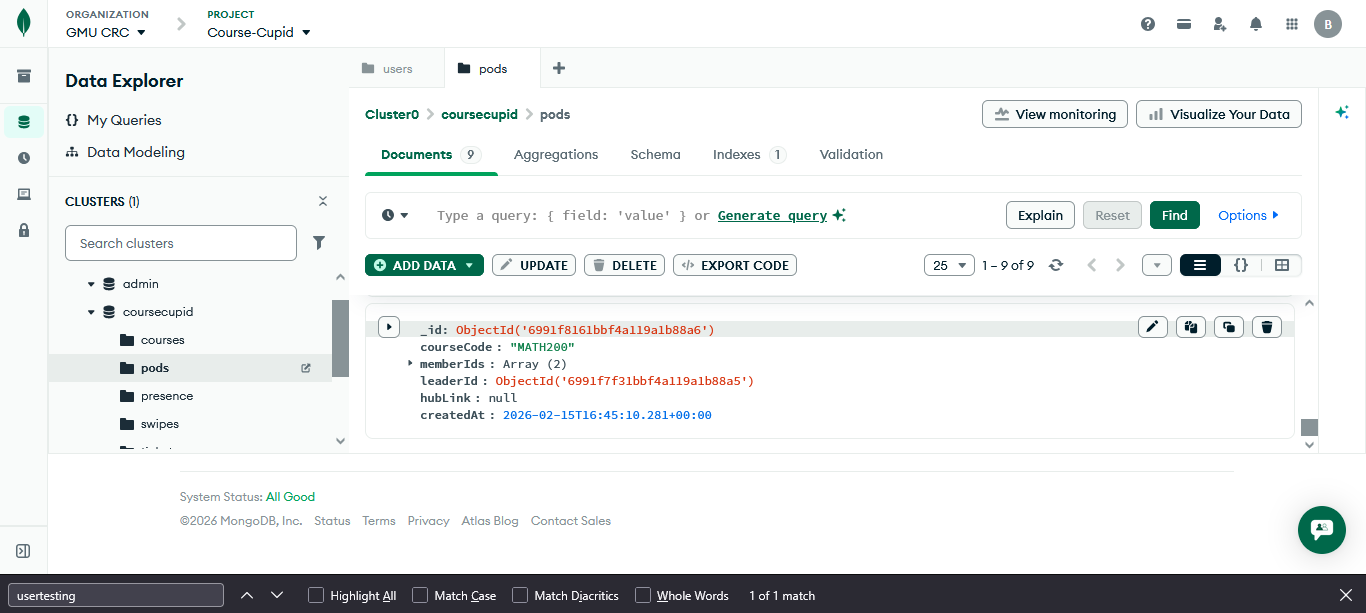Open the Schema tab
The height and width of the screenshot is (613, 1366).
pyautogui.click(x=655, y=154)
